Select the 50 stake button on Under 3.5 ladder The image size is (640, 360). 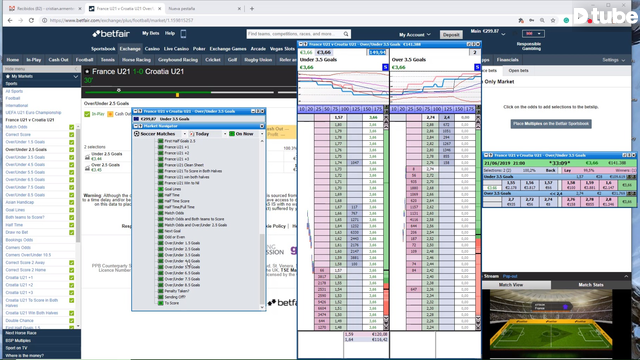(x=327, y=109)
